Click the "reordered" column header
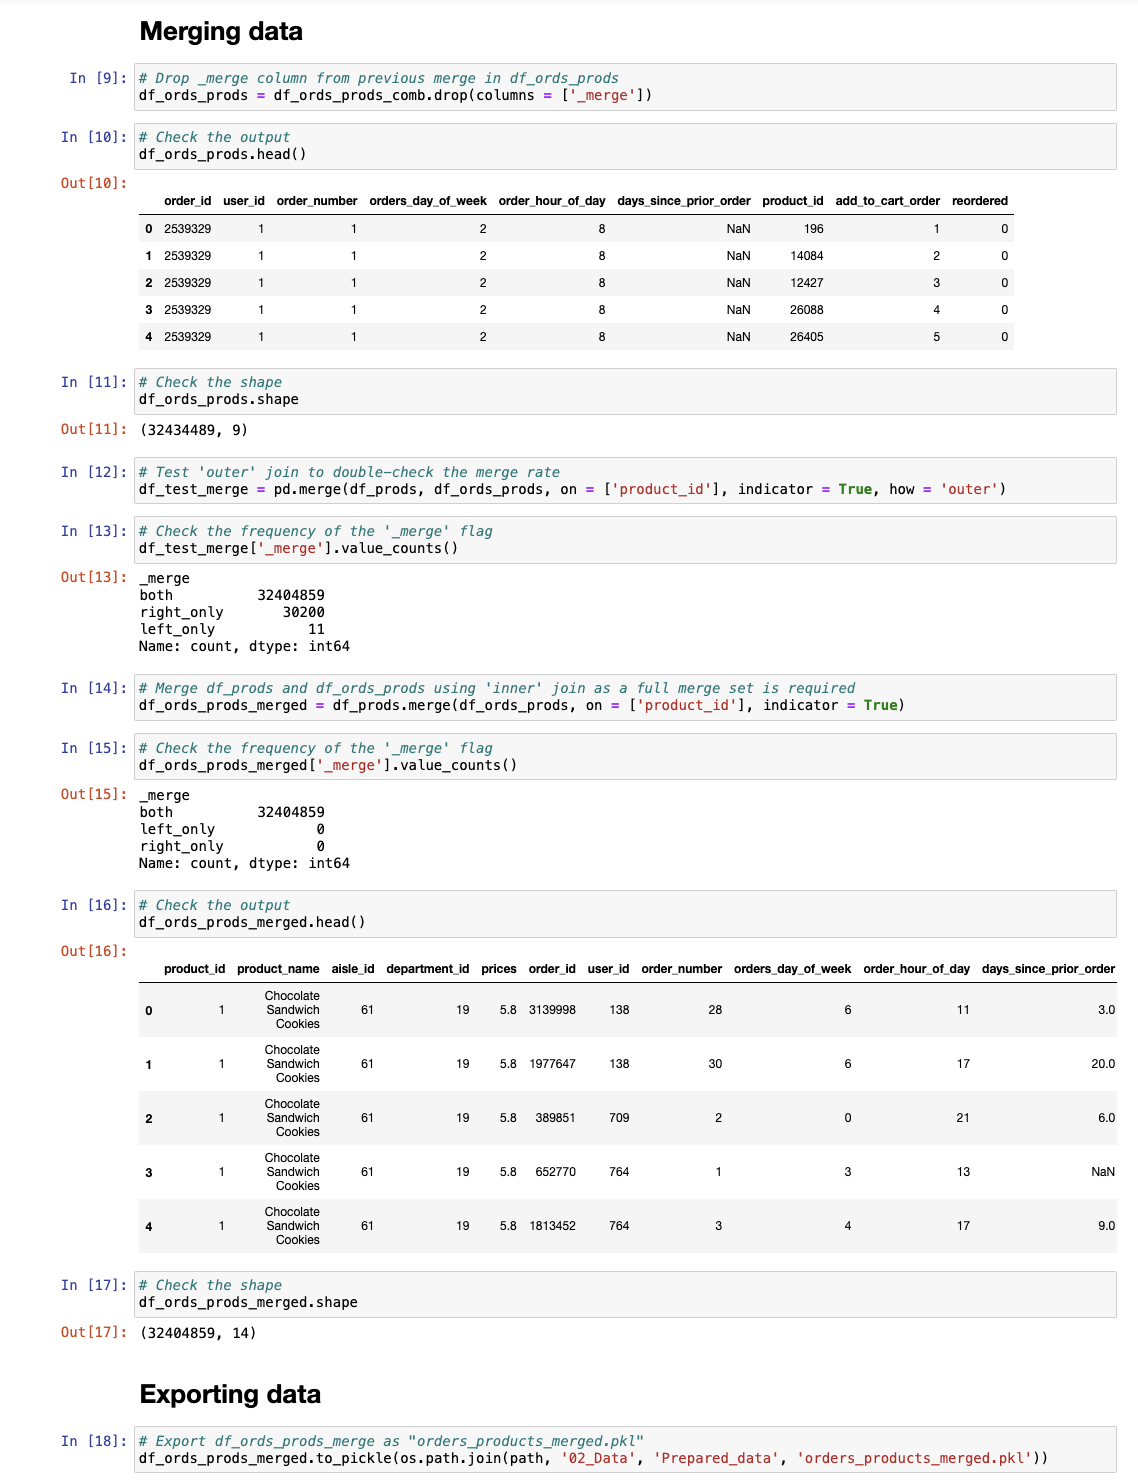This screenshot has height=1482, width=1138. click(x=979, y=201)
